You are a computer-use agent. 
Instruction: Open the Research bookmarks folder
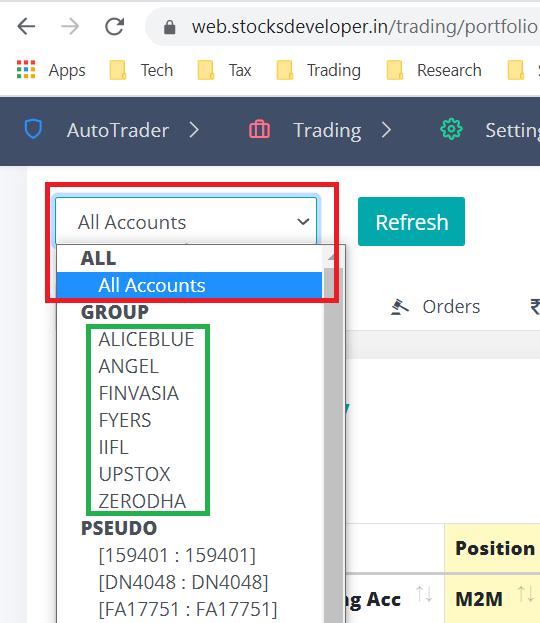coord(434,70)
